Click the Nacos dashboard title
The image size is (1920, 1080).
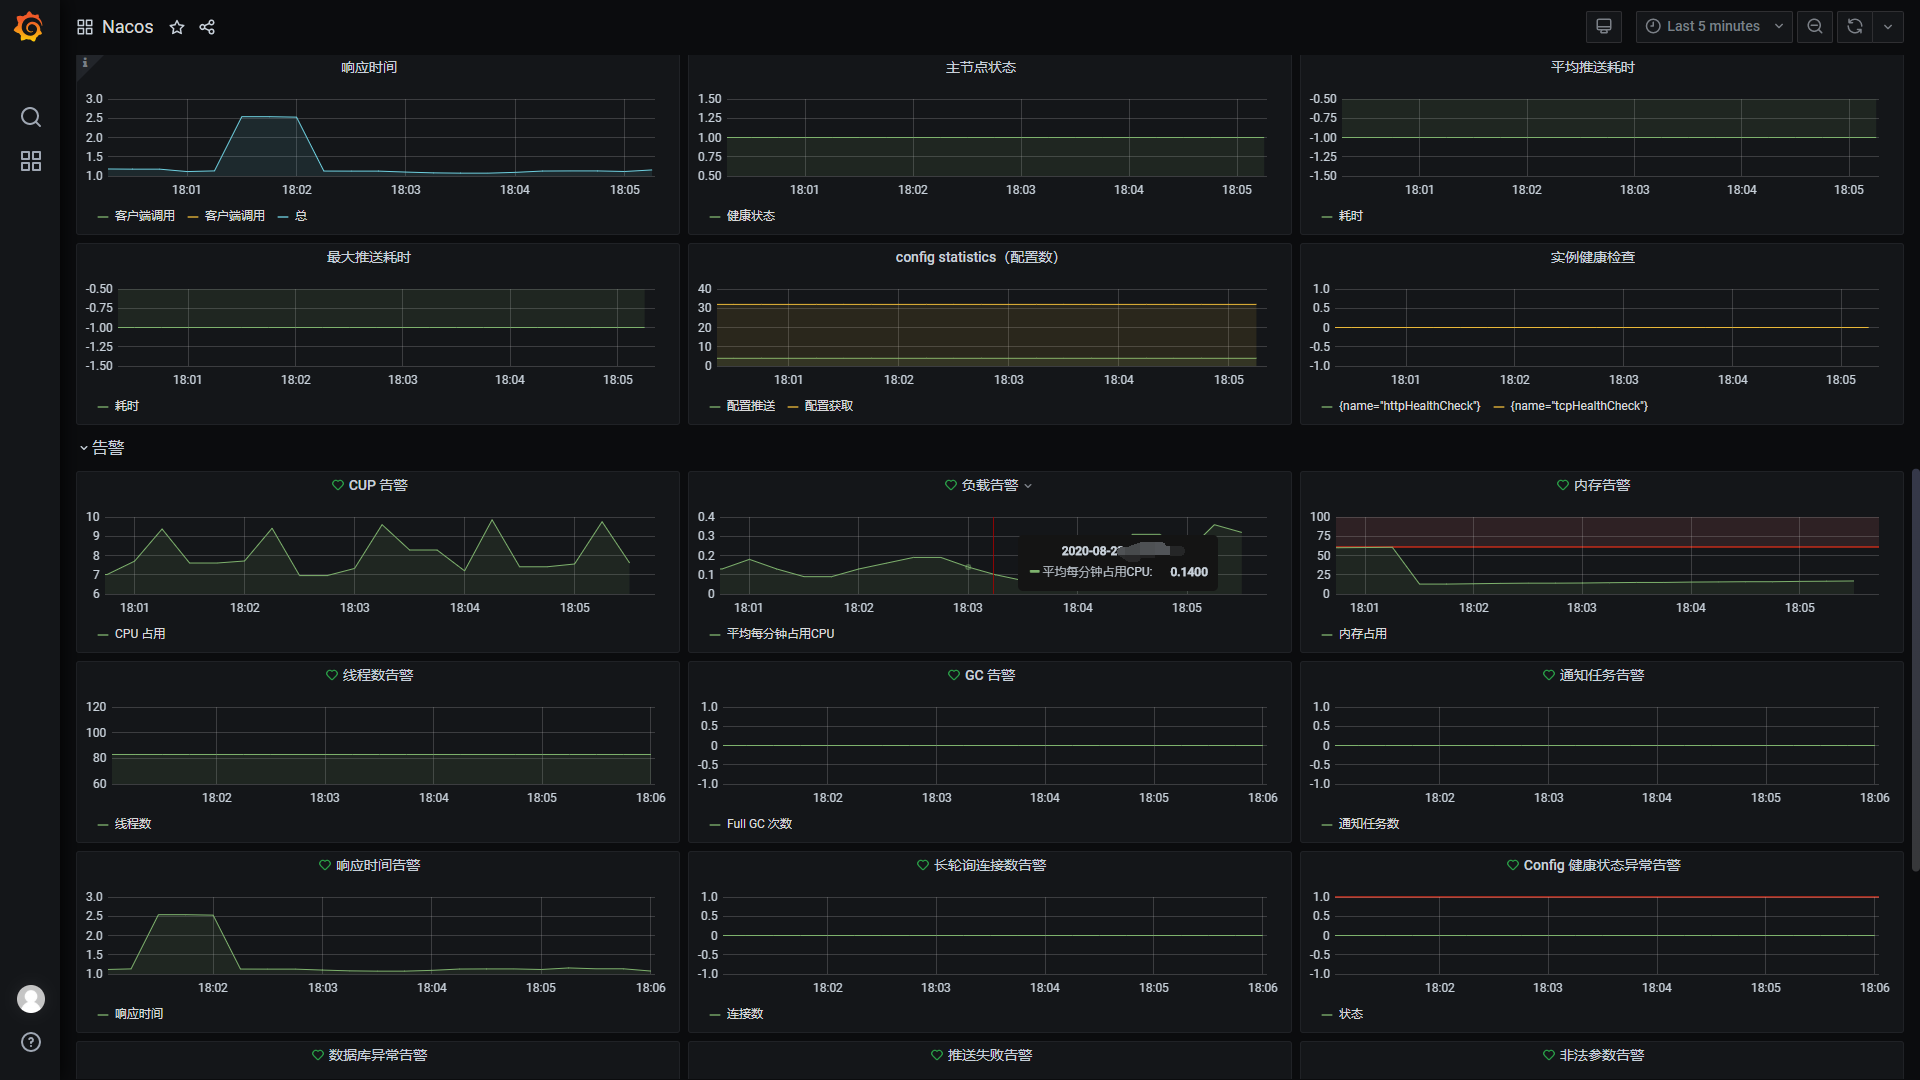pos(128,27)
